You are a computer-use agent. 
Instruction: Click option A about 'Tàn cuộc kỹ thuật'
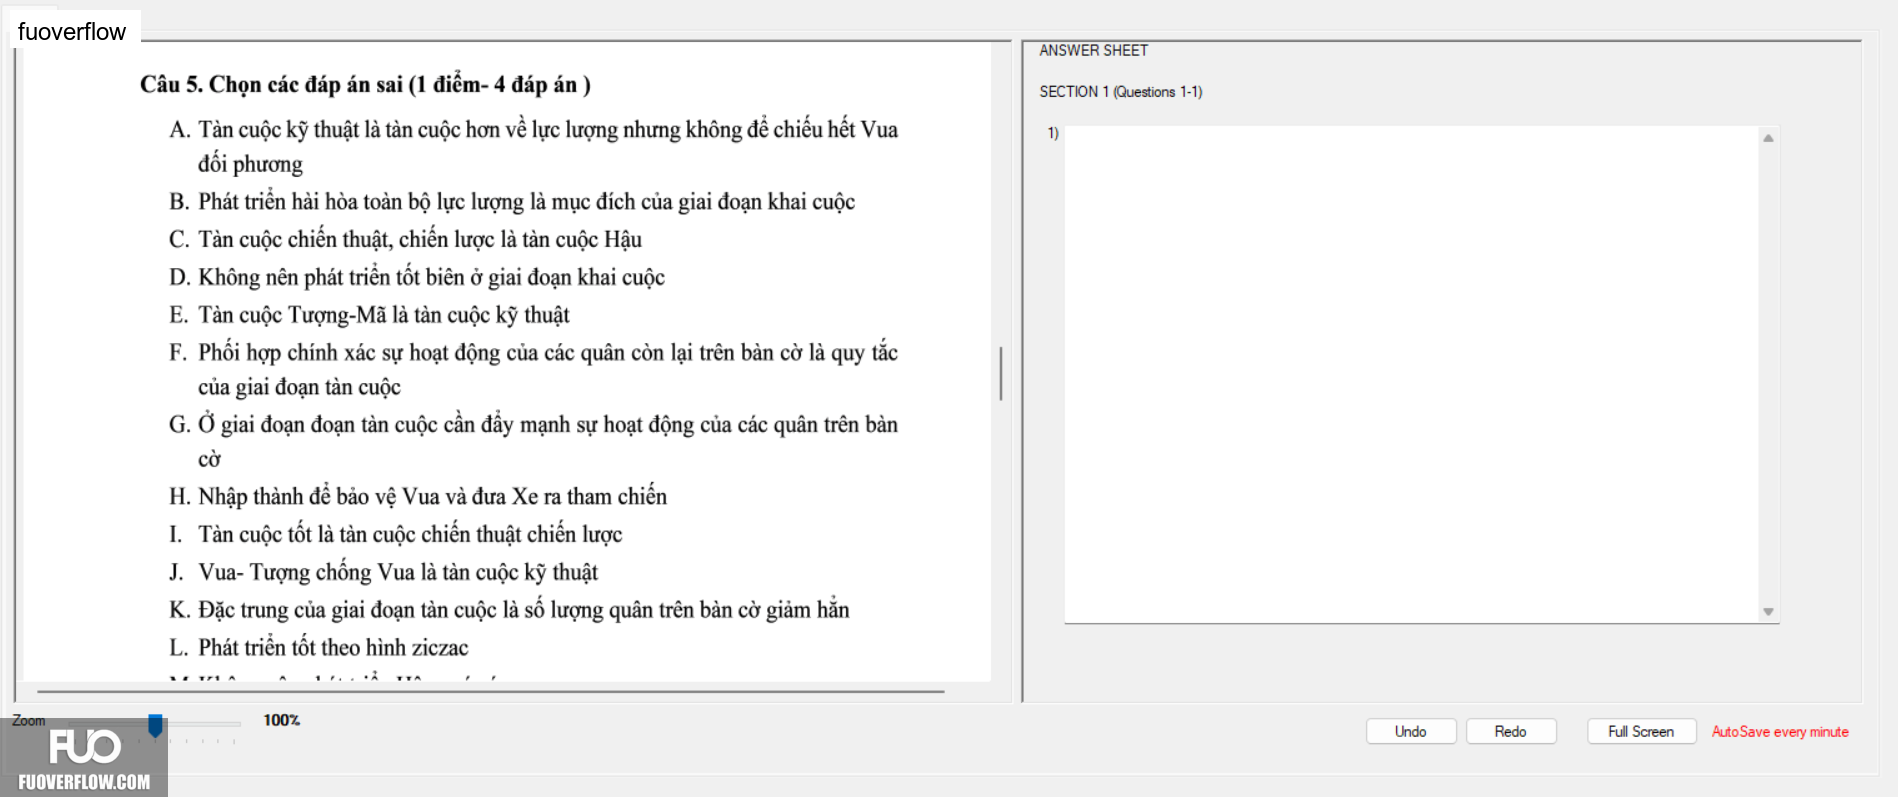[533, 146]
